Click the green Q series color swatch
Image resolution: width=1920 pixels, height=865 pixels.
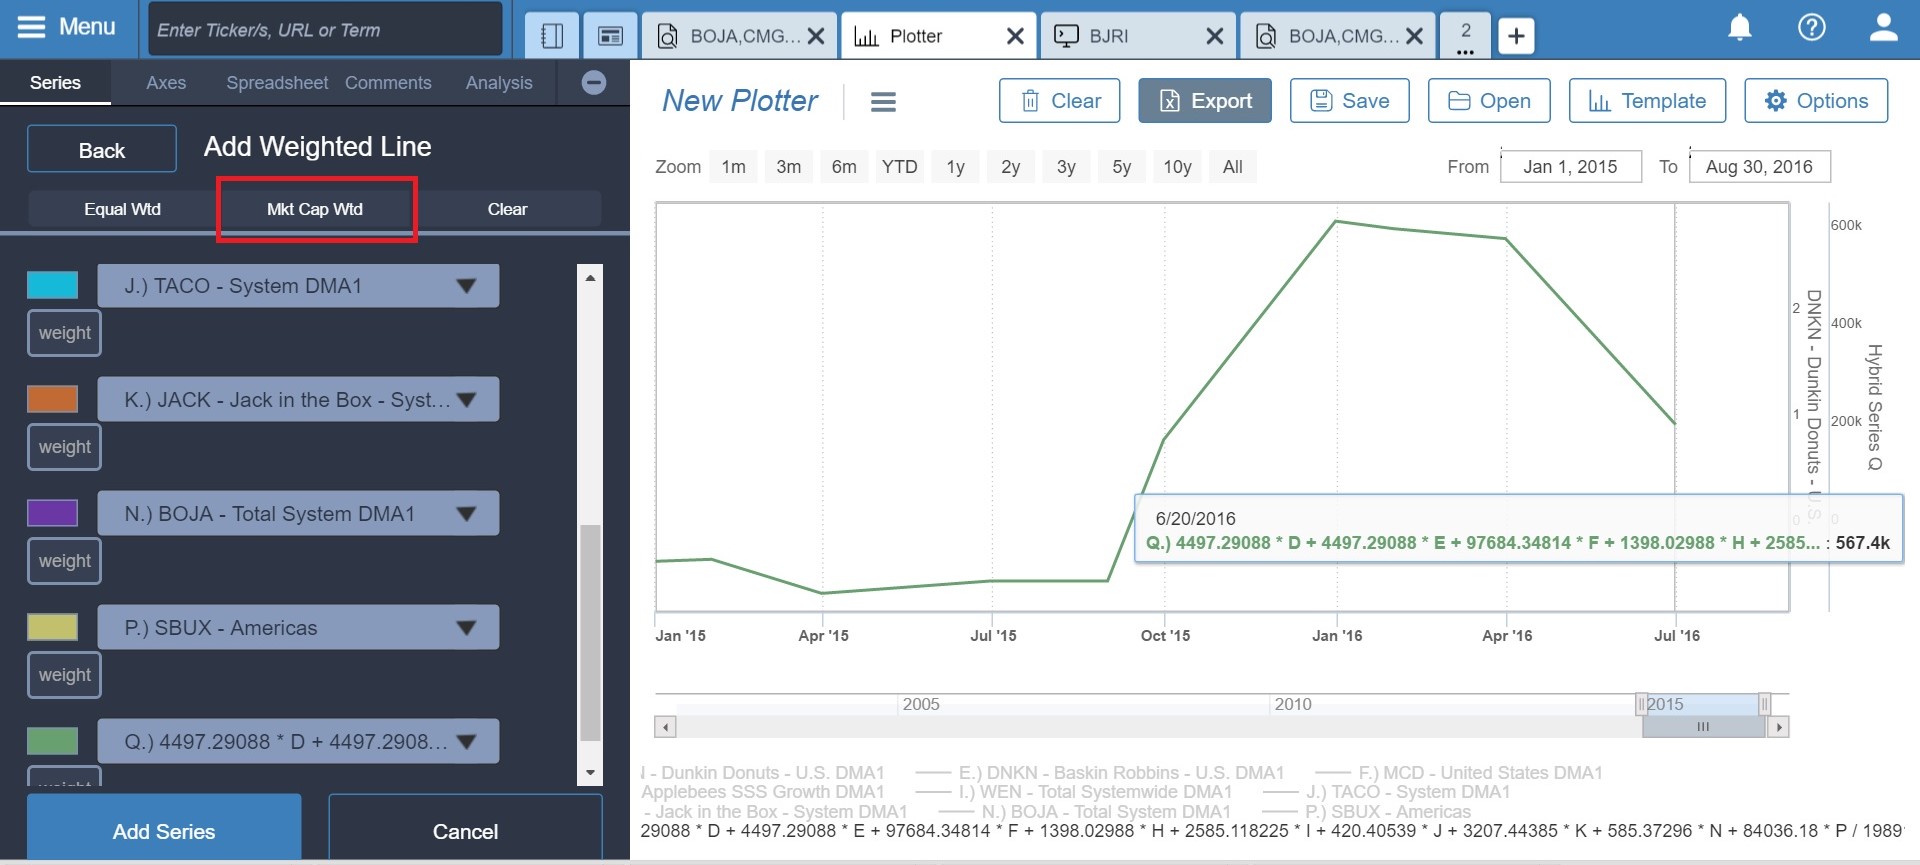[53, 741]
